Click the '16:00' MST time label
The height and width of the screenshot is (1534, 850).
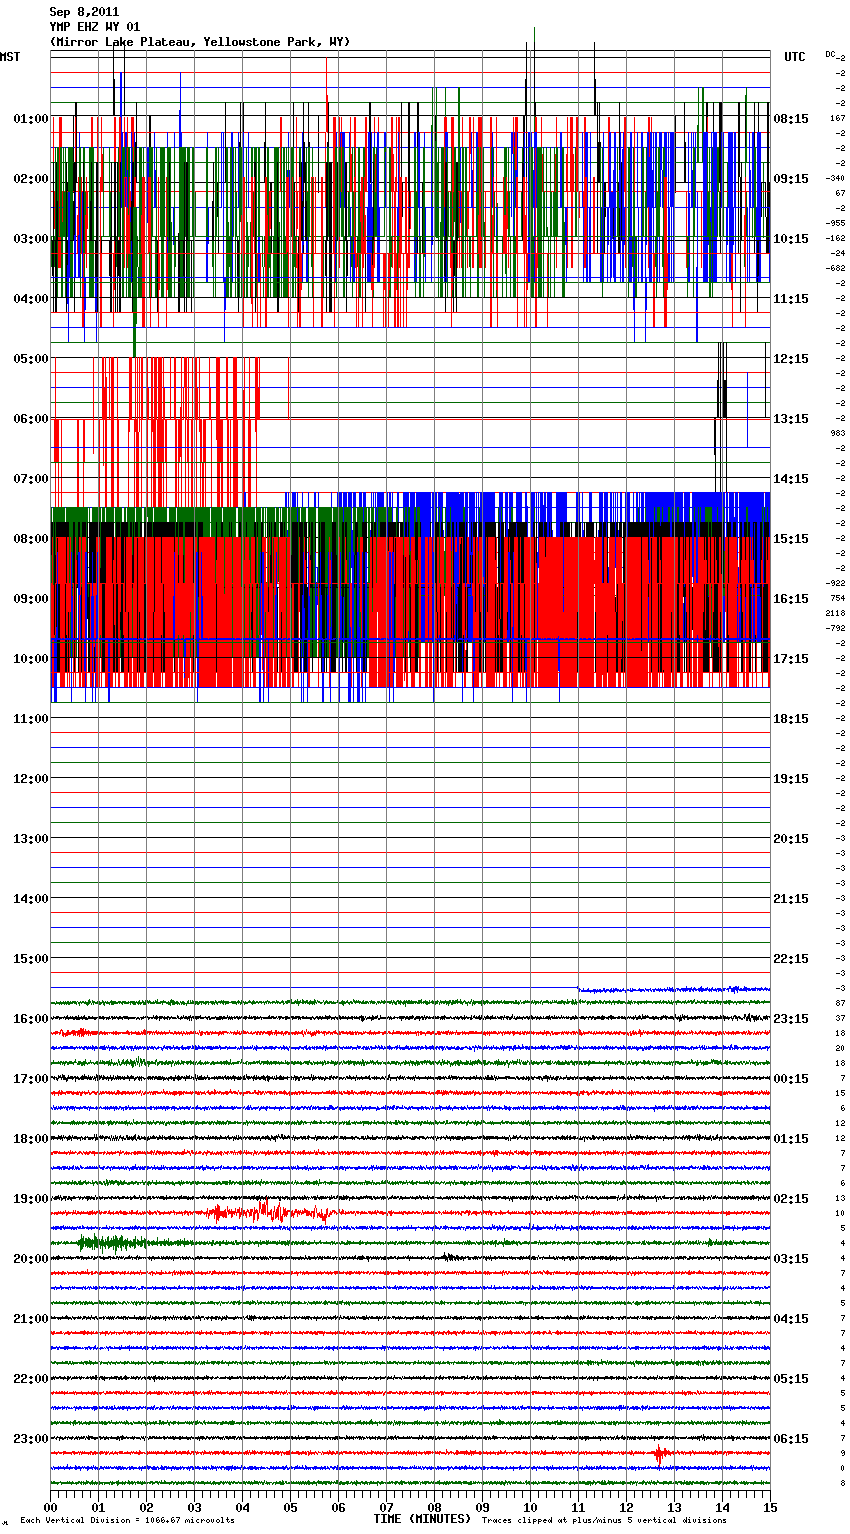[x=31, y=1018]
